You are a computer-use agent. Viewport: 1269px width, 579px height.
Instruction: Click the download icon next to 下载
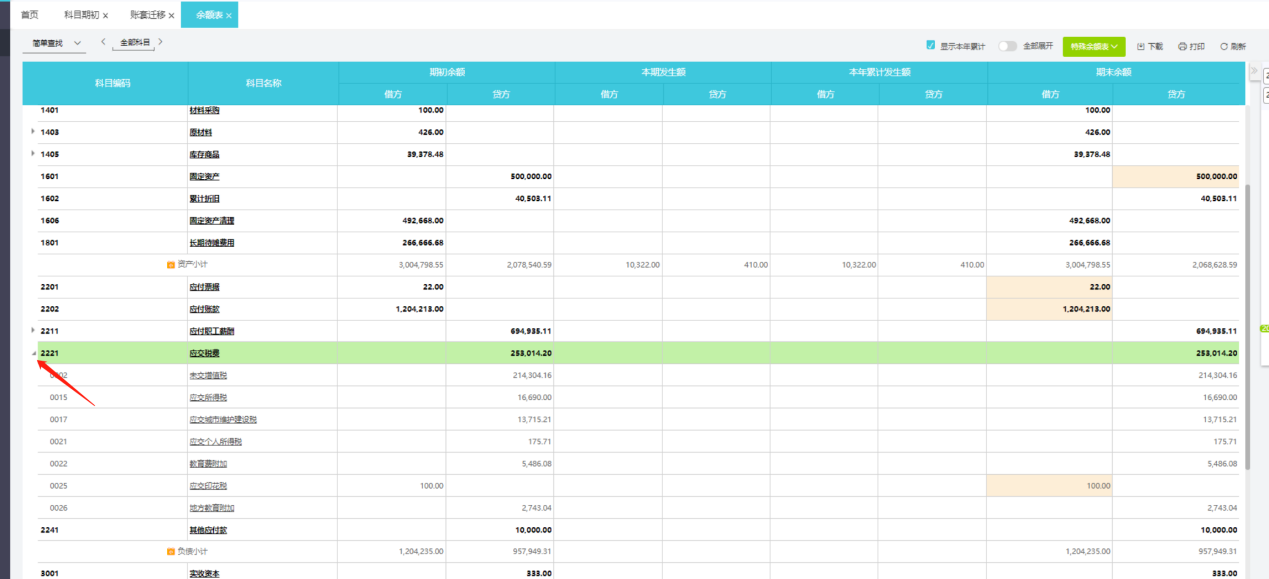click(1141, 46)
